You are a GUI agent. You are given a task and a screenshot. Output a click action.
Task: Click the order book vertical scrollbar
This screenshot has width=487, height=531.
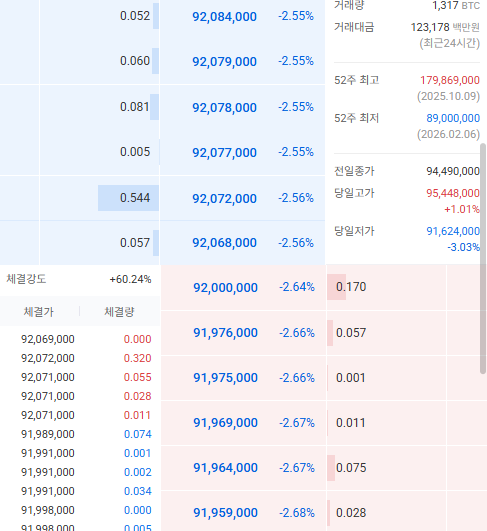click(483, 258)
